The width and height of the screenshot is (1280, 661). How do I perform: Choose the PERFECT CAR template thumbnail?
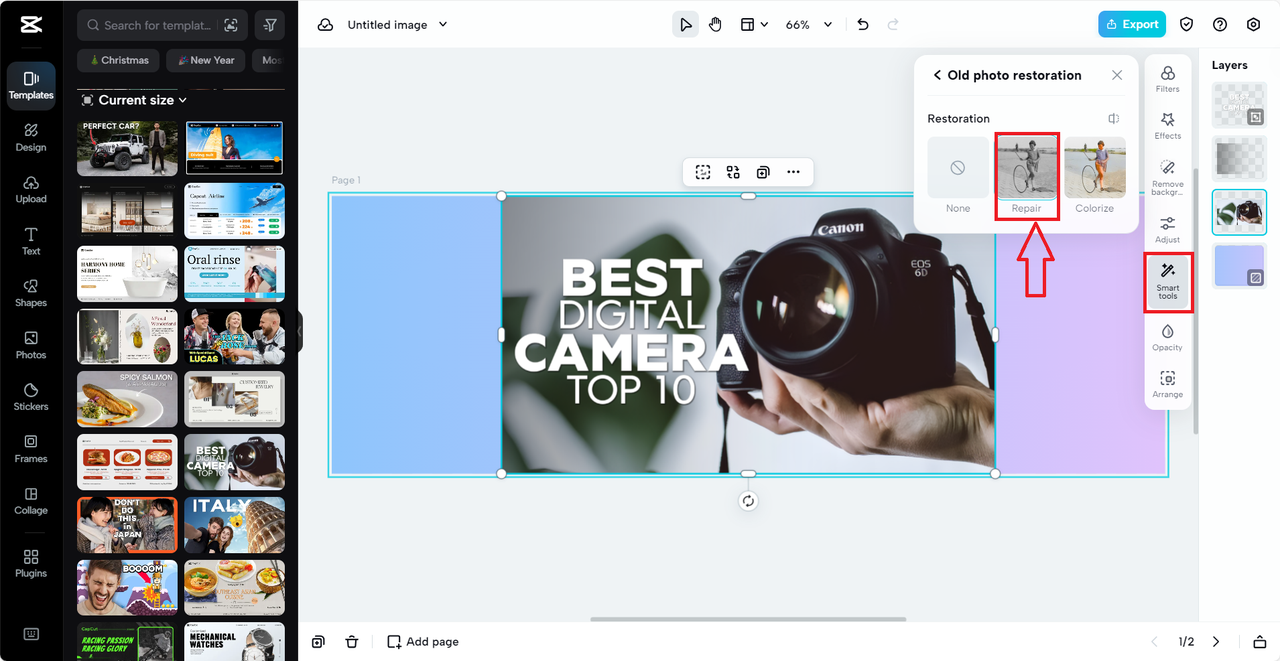[x=127, y=148]
